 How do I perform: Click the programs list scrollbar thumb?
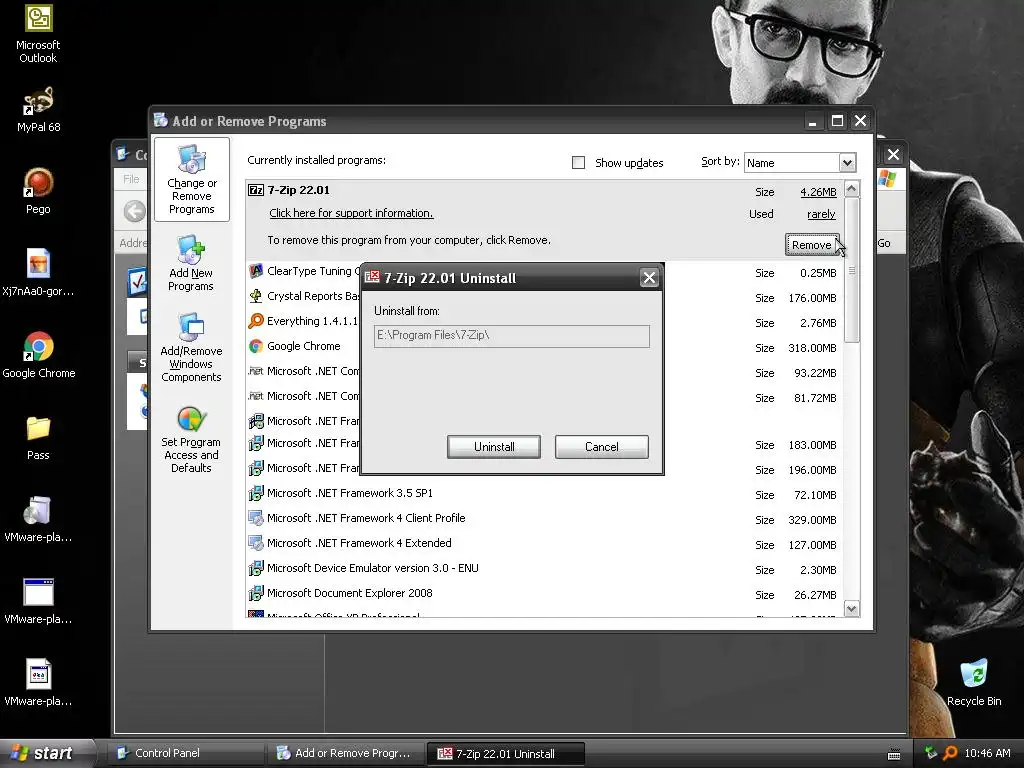(852, 270)
